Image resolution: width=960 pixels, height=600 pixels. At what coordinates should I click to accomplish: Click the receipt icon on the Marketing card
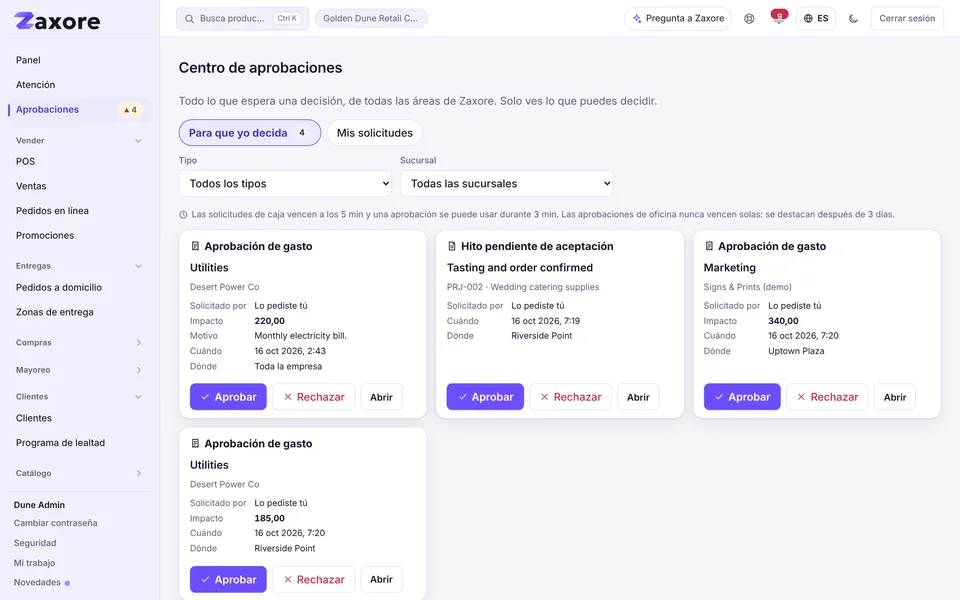pos(709,246)
